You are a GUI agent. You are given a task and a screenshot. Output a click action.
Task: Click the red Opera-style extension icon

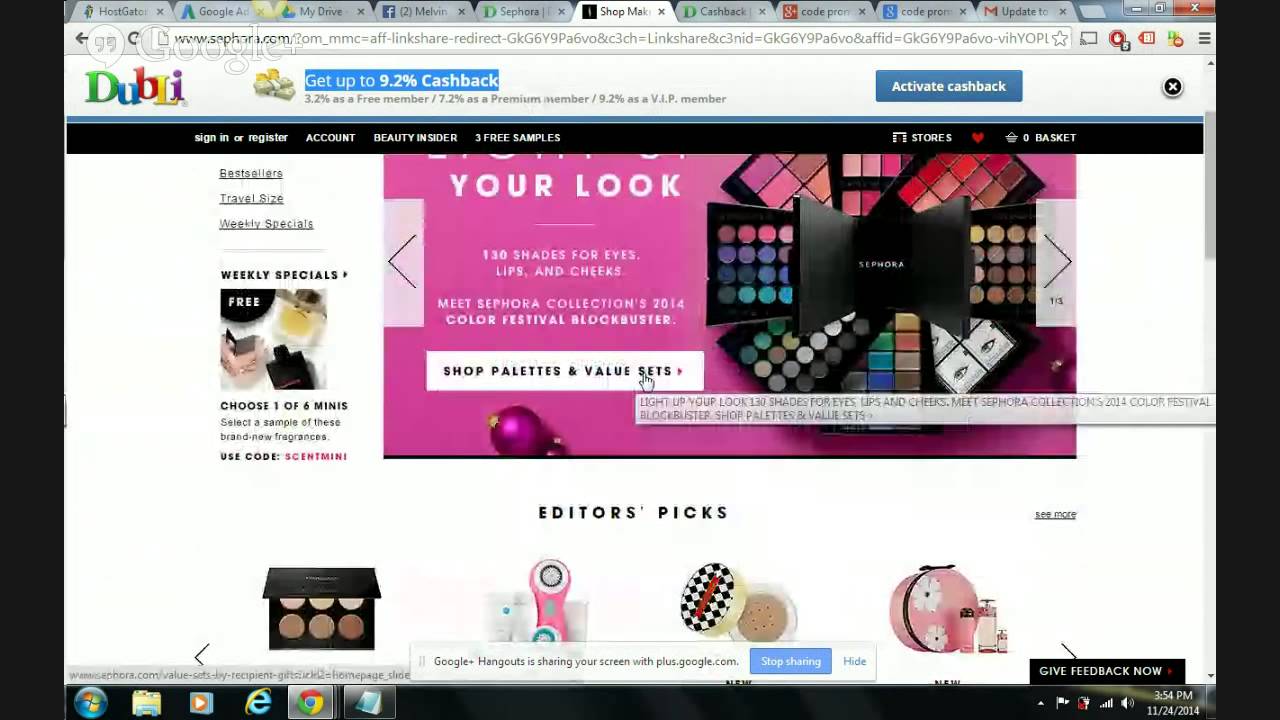(1118, 39)
